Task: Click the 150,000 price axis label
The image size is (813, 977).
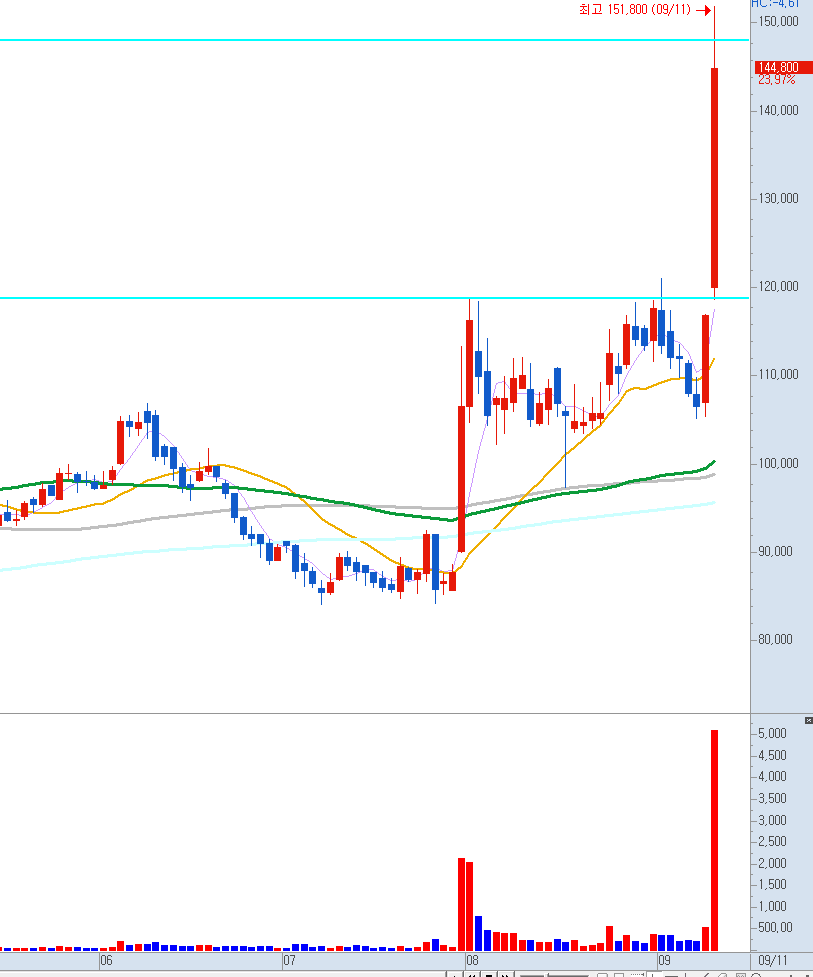Action: (778, 22)
